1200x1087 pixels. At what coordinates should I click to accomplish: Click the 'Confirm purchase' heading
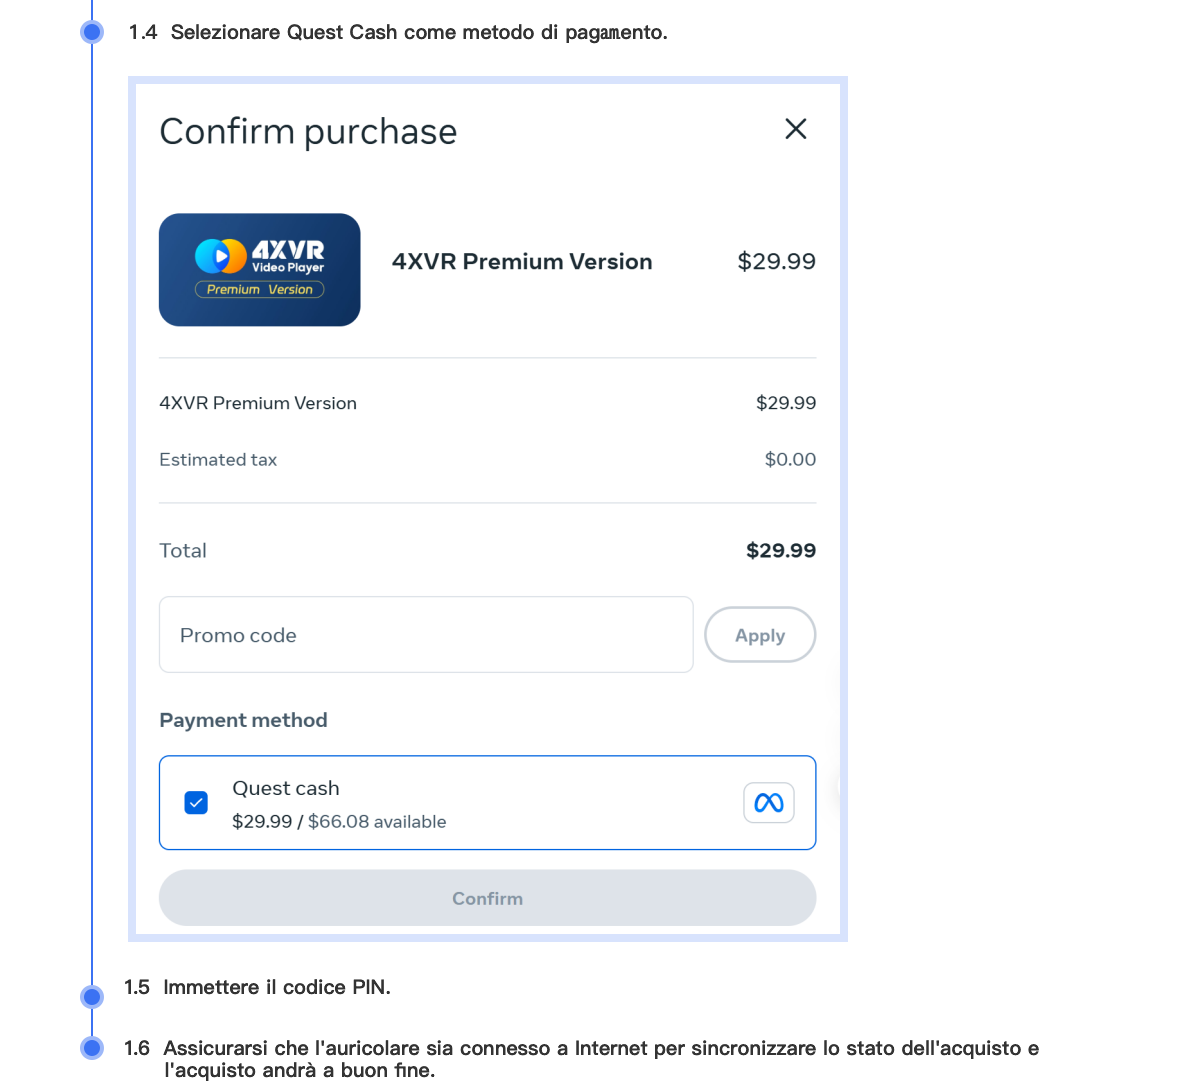point(308,131)
